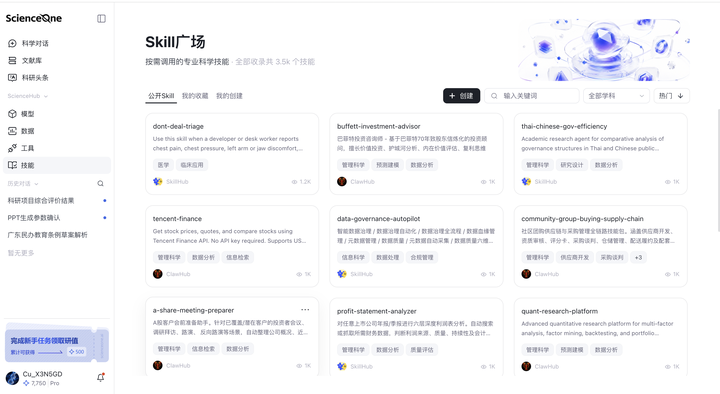This screenshot has height=394, width=720.
Task: Select 技能 skills icon in sidebar
Action: [x=12, y=165]
